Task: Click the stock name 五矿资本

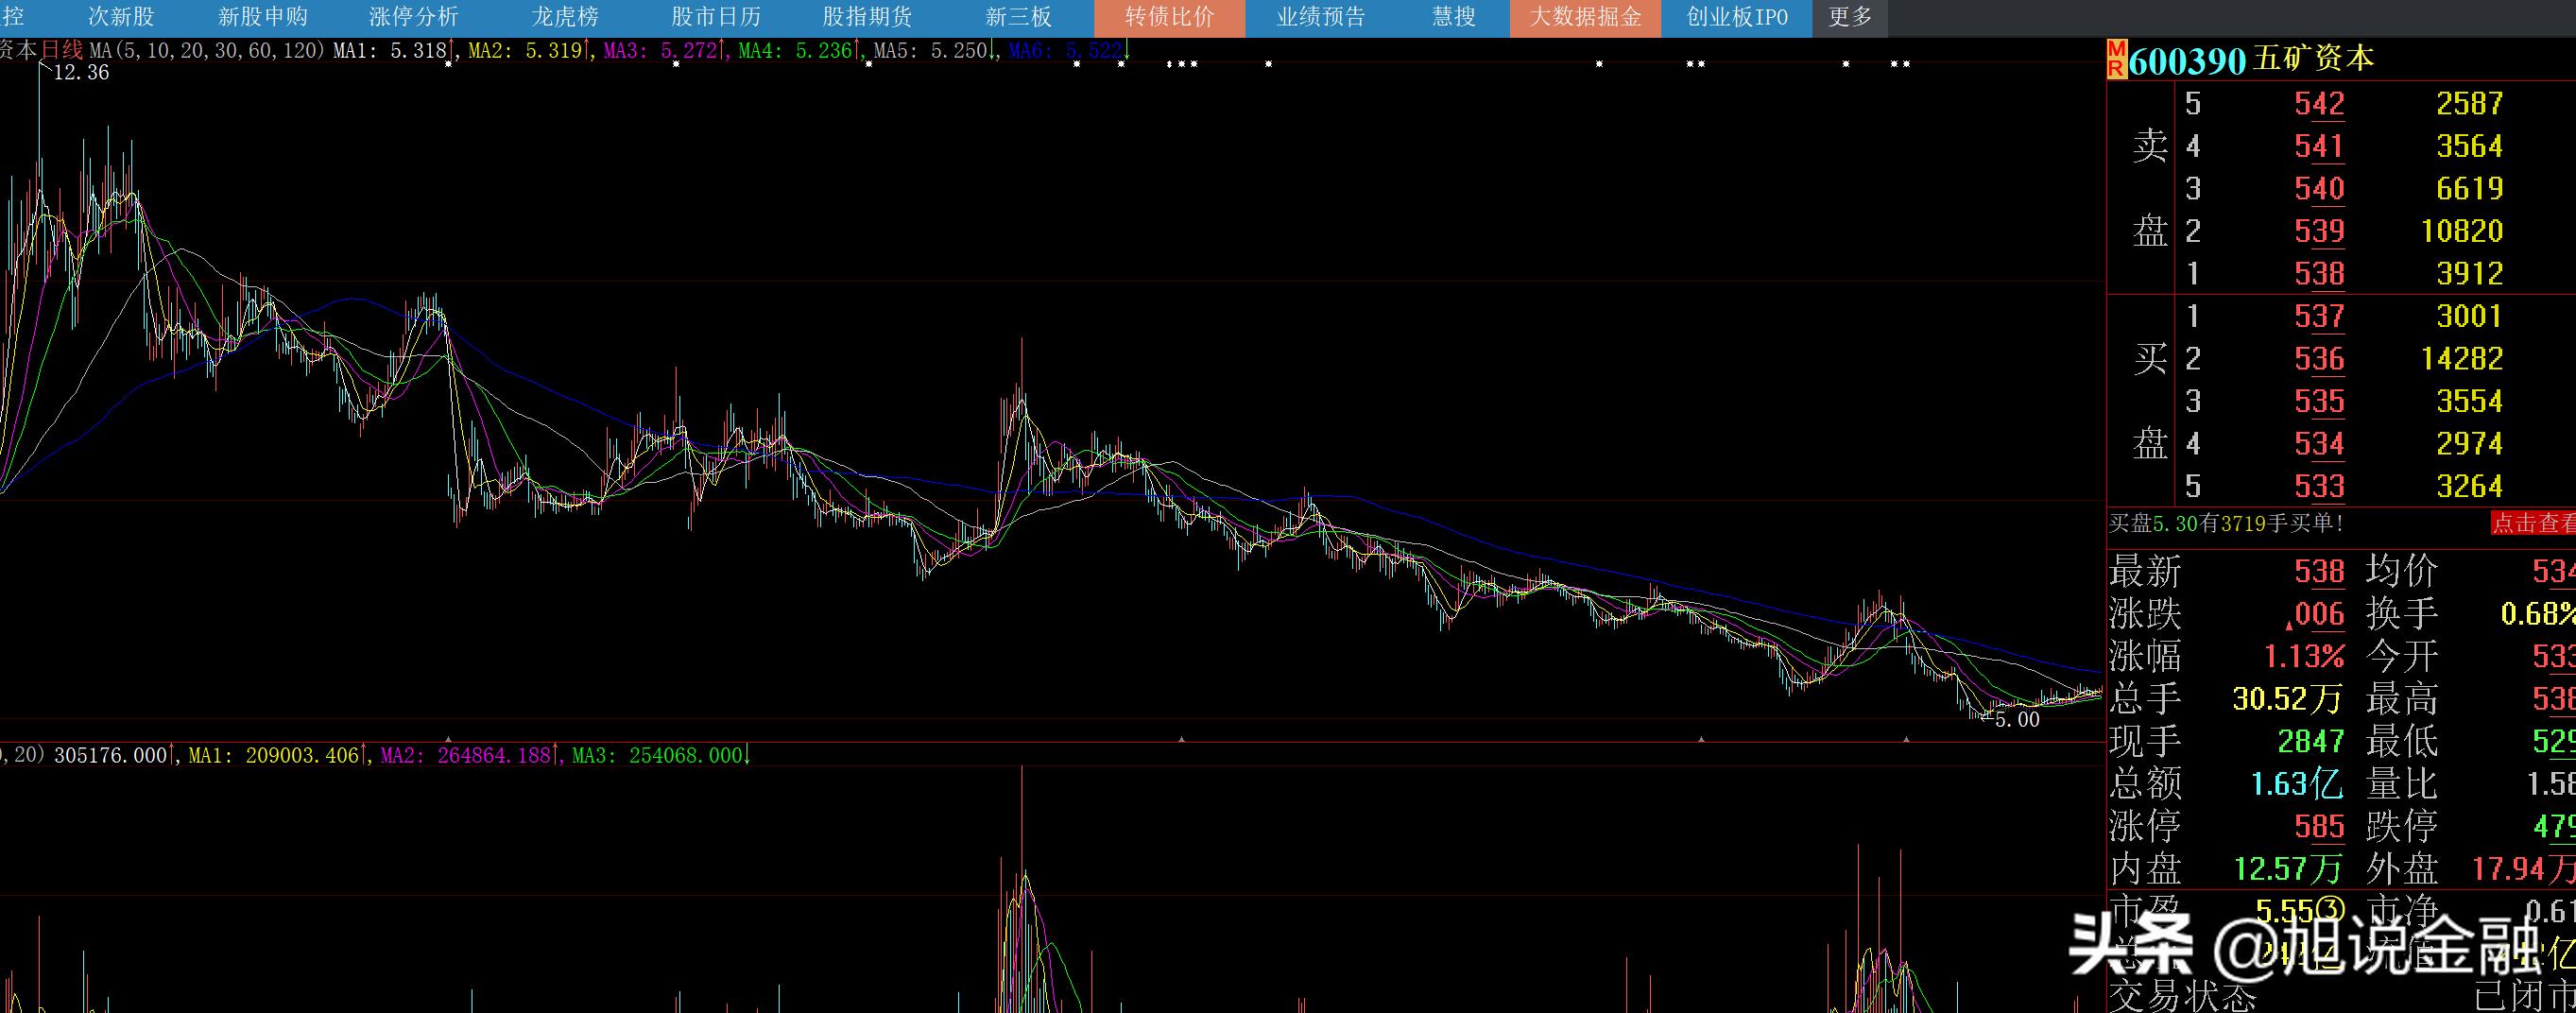Action: (x=2312, y=59)
